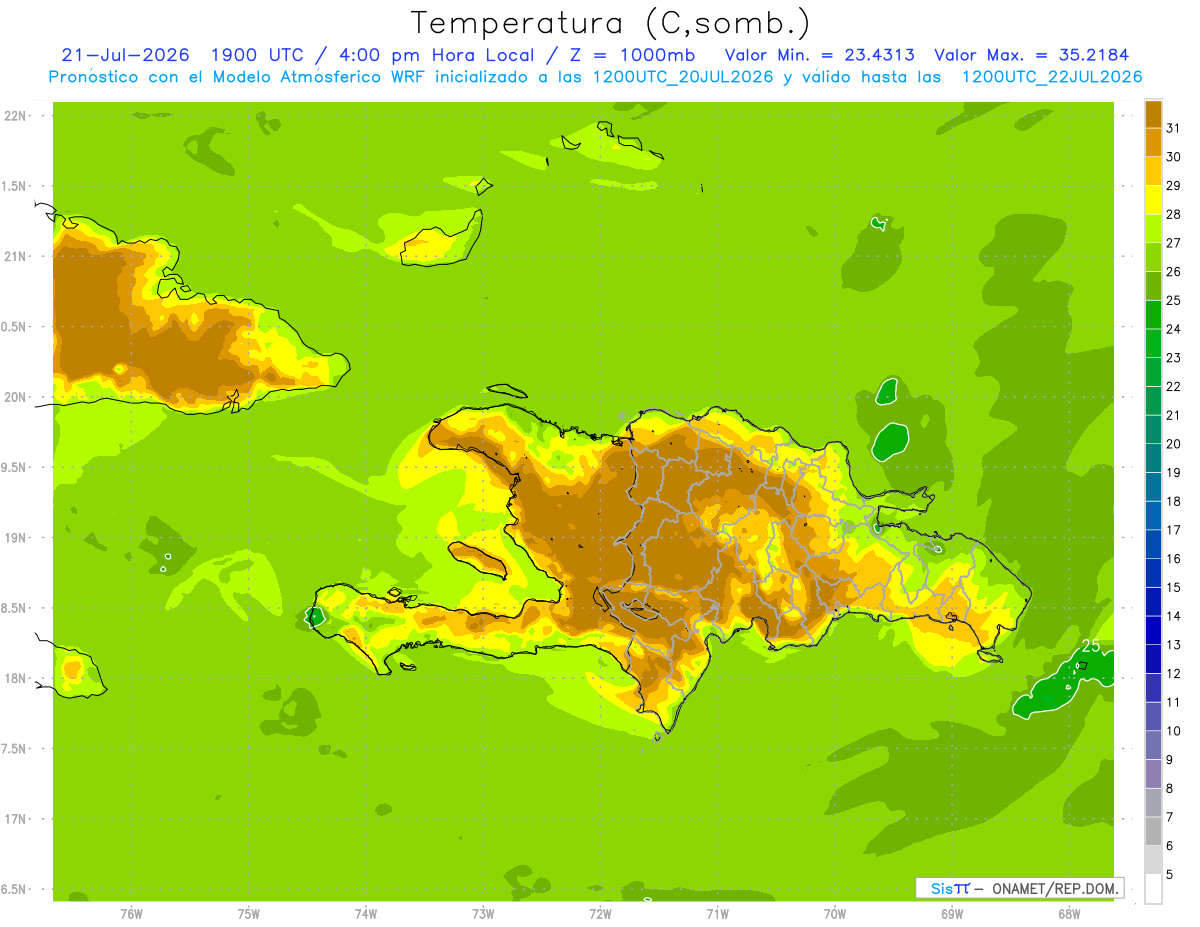Image resolution: width=1200 pixels, height=927 pixels.
Task: Click the legend value "5"
Action: coord(1170,874)
